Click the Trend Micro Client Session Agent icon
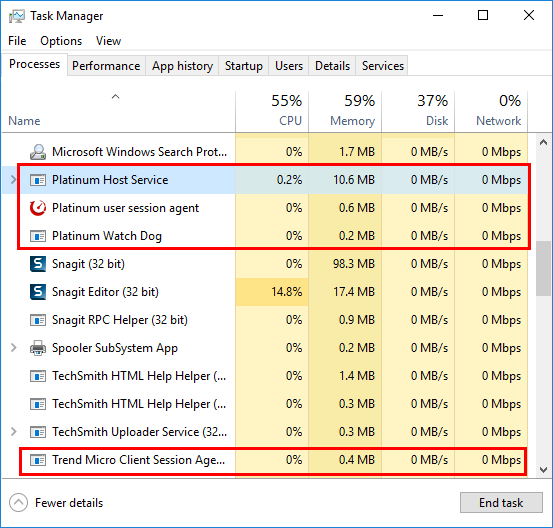Screen dimensions: 553x528 [38, 460]
